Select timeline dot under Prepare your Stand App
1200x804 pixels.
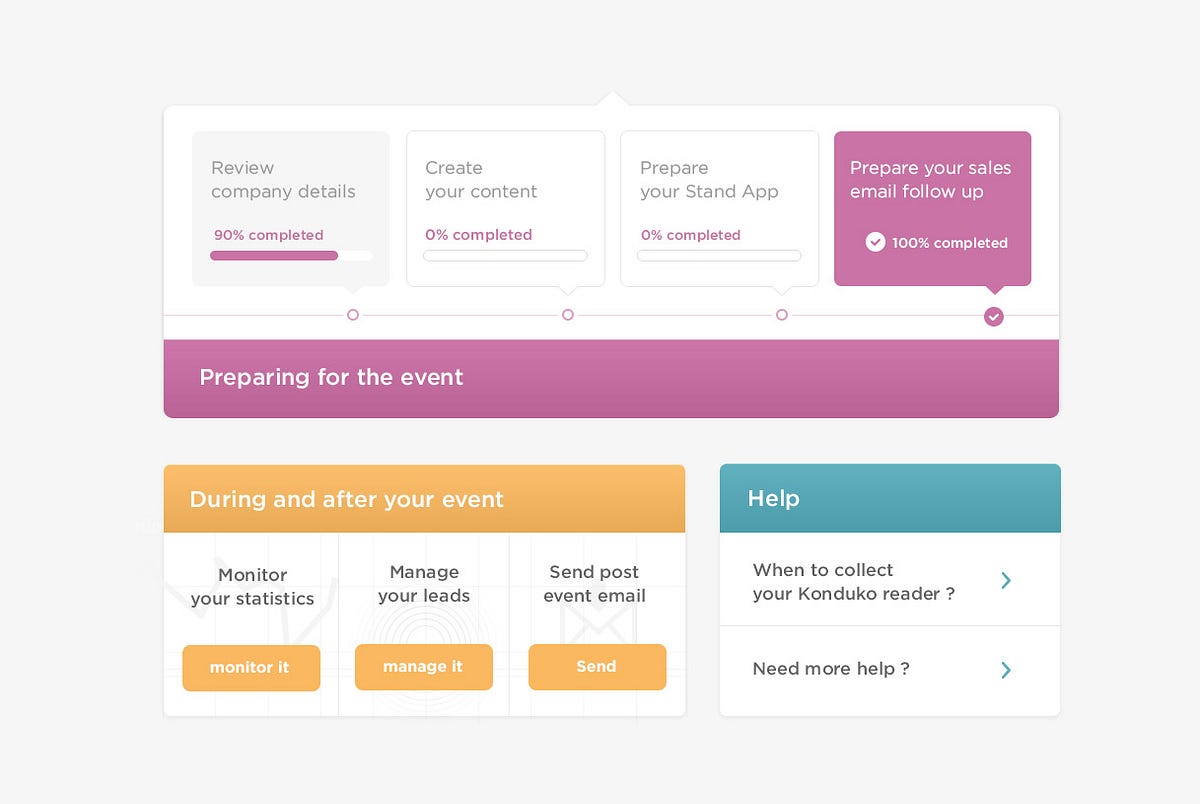782,315
